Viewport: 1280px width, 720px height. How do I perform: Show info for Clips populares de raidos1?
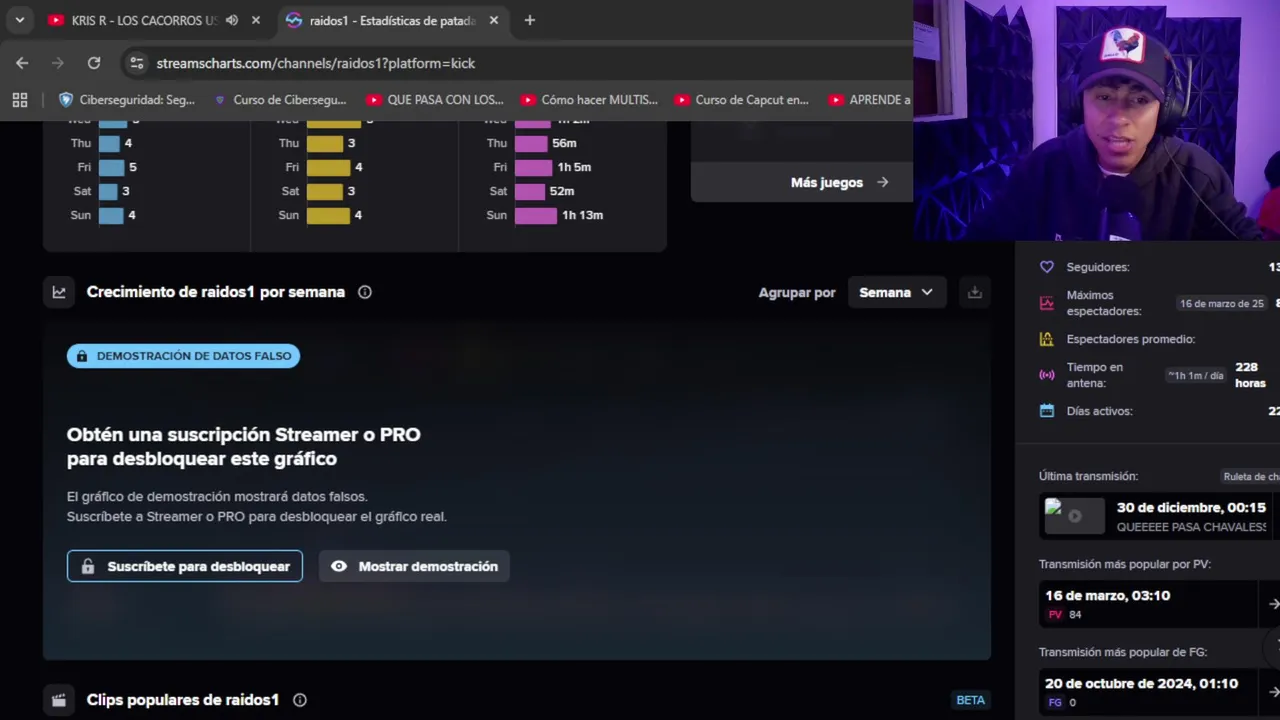coord(300,700)
